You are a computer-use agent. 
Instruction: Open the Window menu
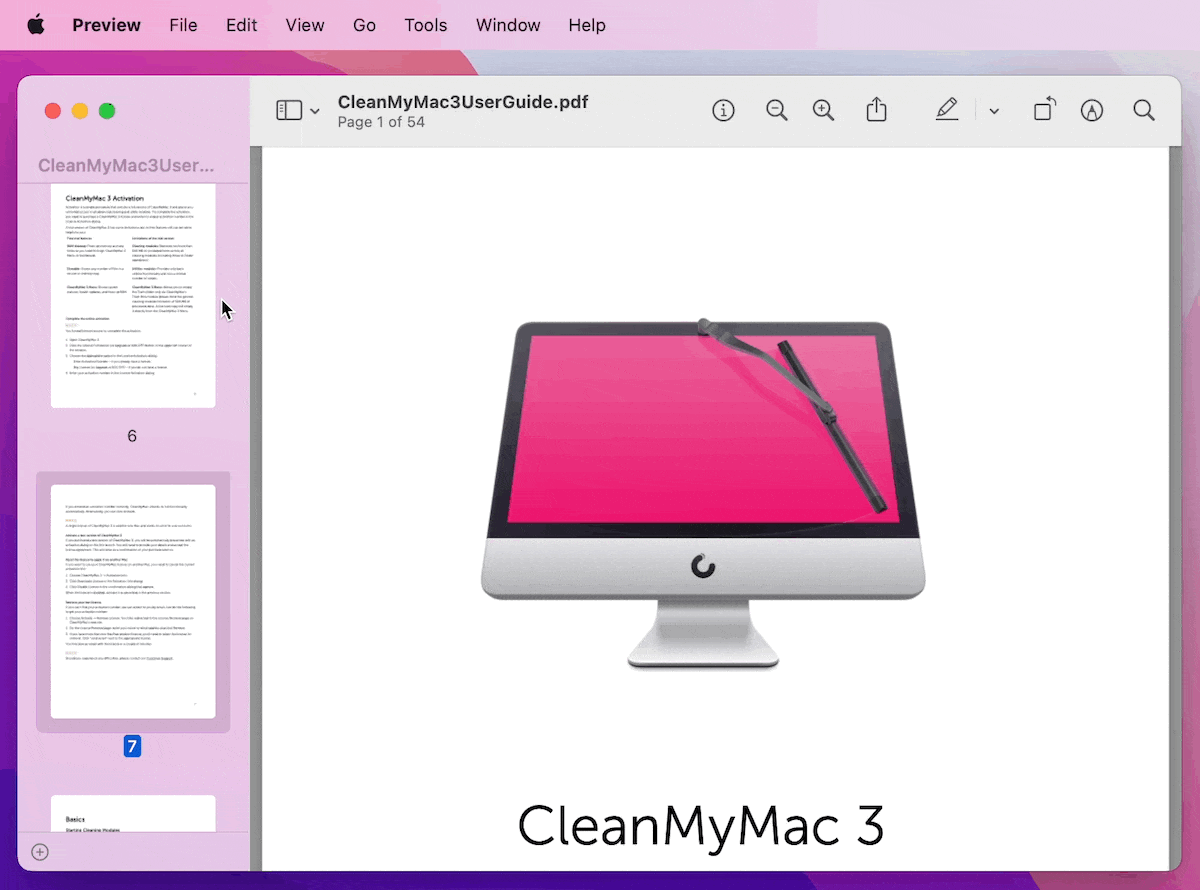tap(508, 25)
